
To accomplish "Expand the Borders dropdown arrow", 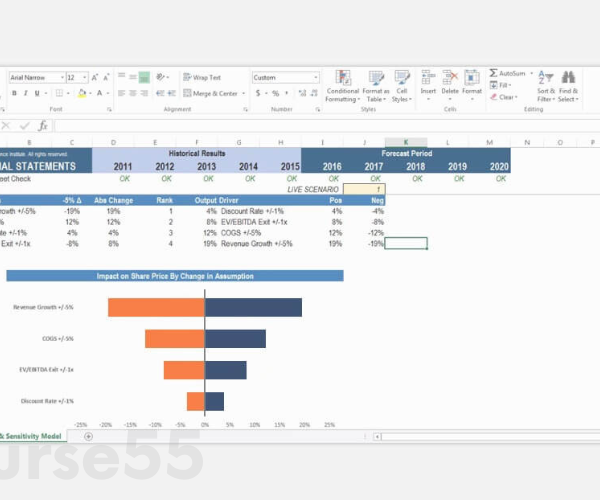I will point(68,93).
